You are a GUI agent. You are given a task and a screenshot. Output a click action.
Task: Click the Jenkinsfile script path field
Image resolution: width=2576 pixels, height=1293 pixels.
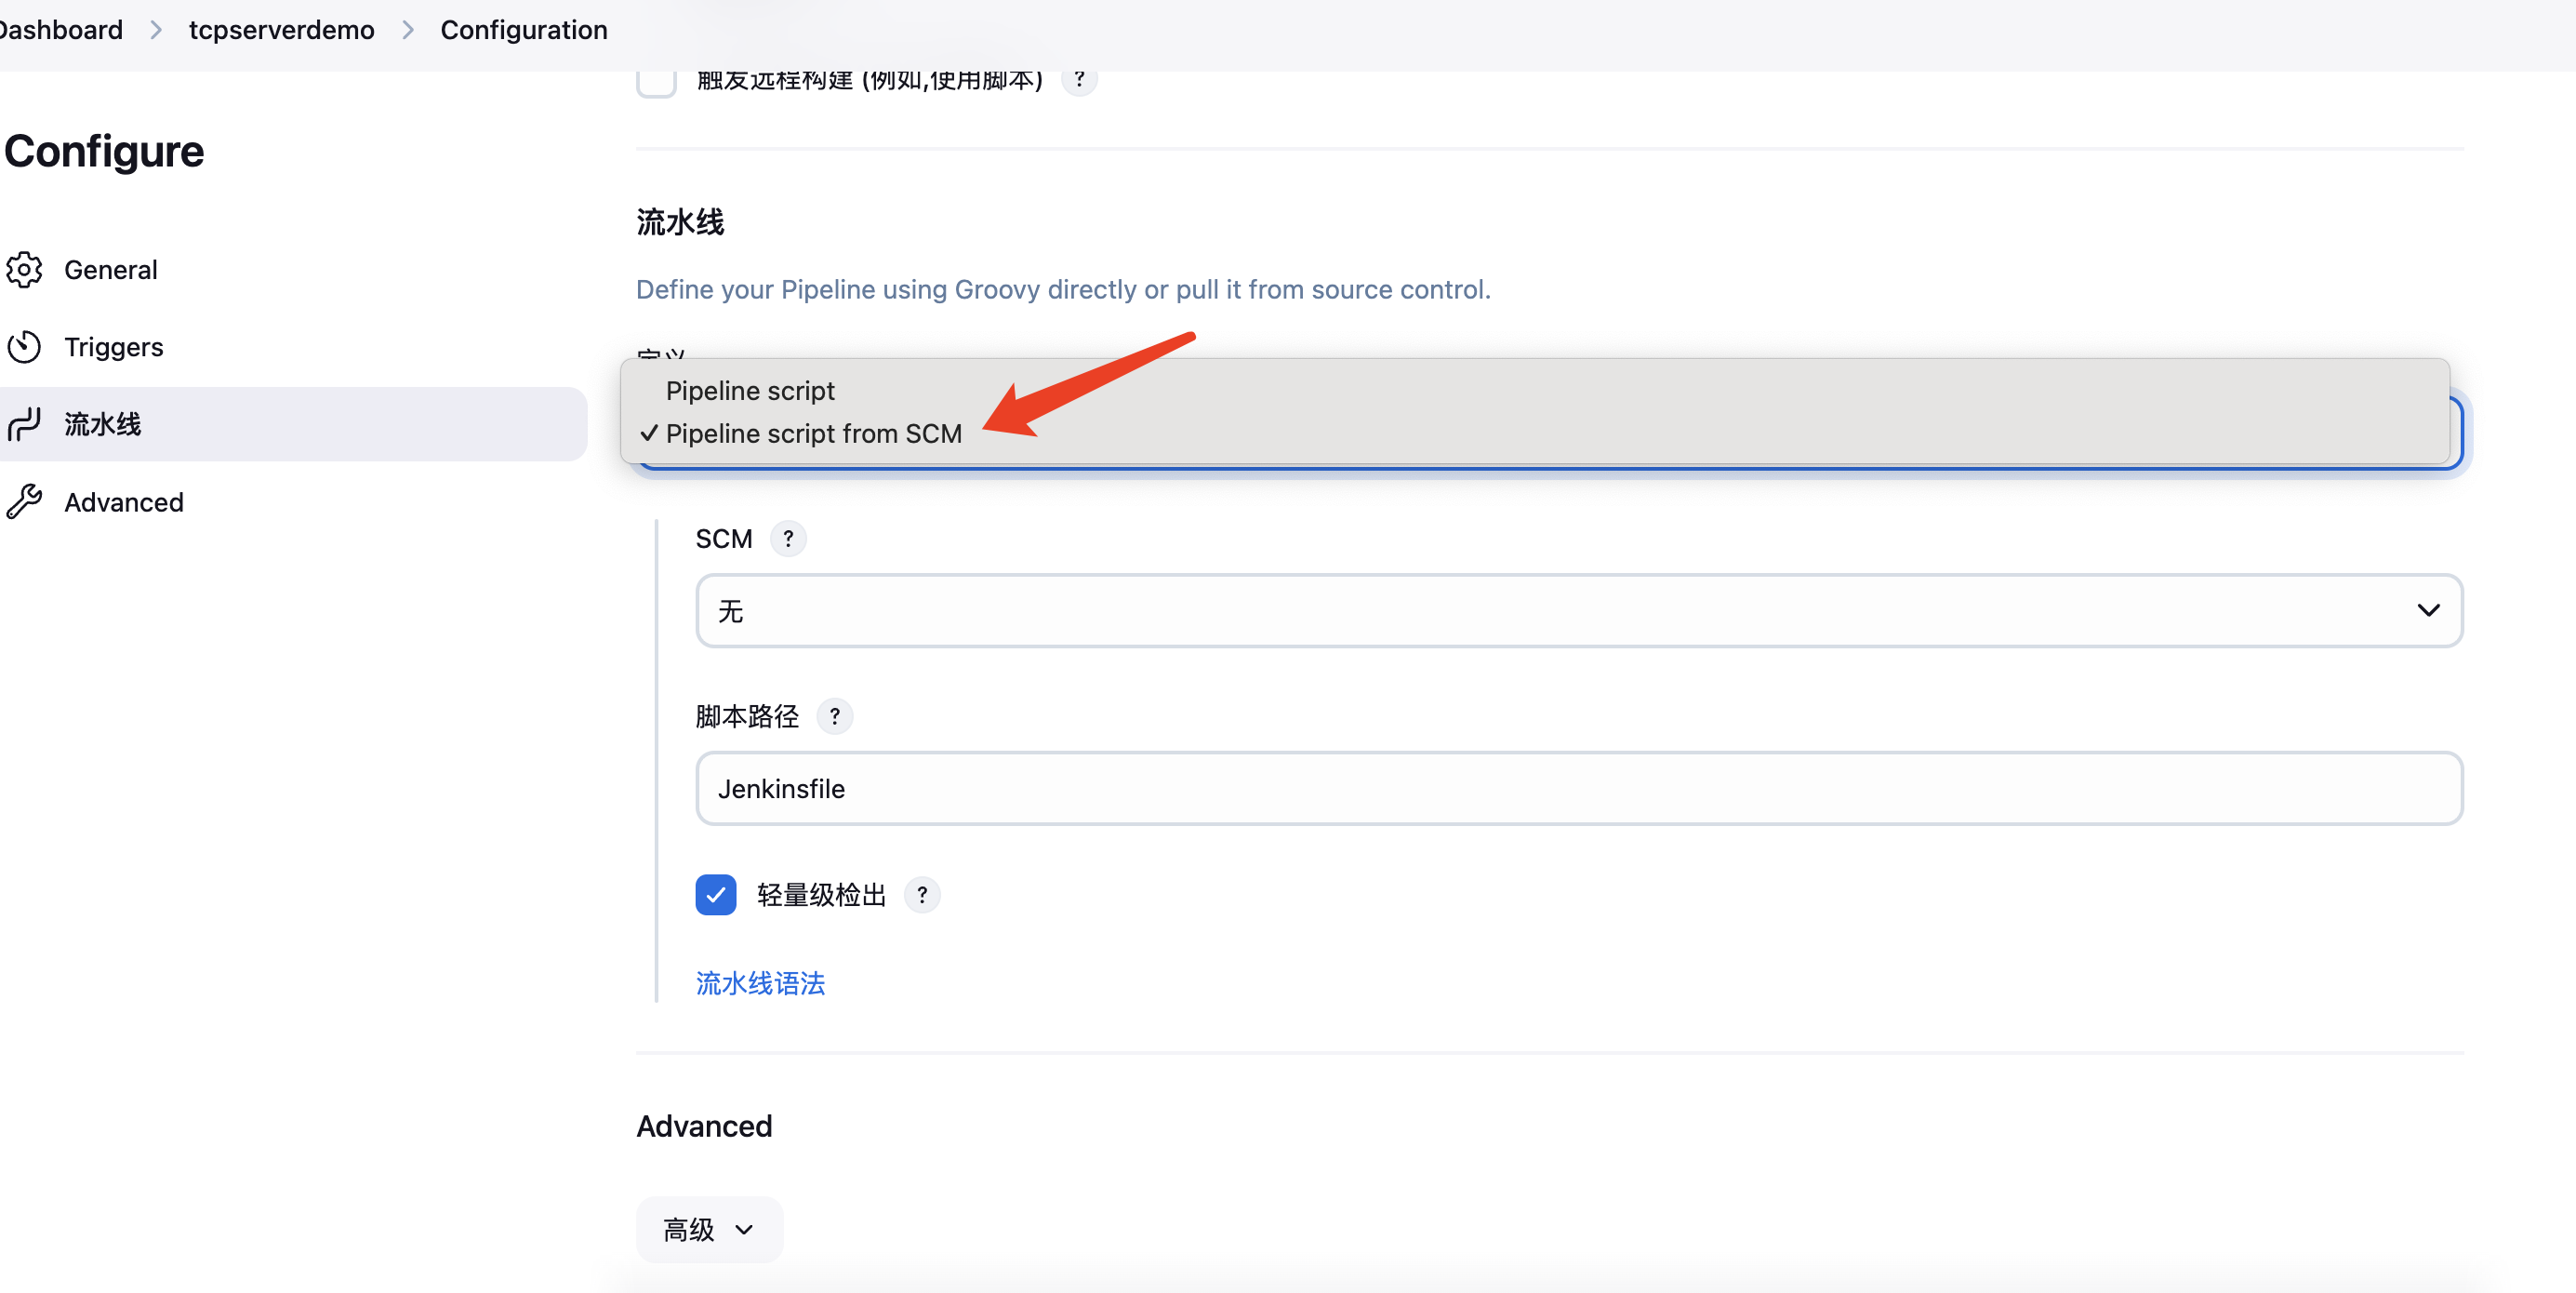[1578, 789]
